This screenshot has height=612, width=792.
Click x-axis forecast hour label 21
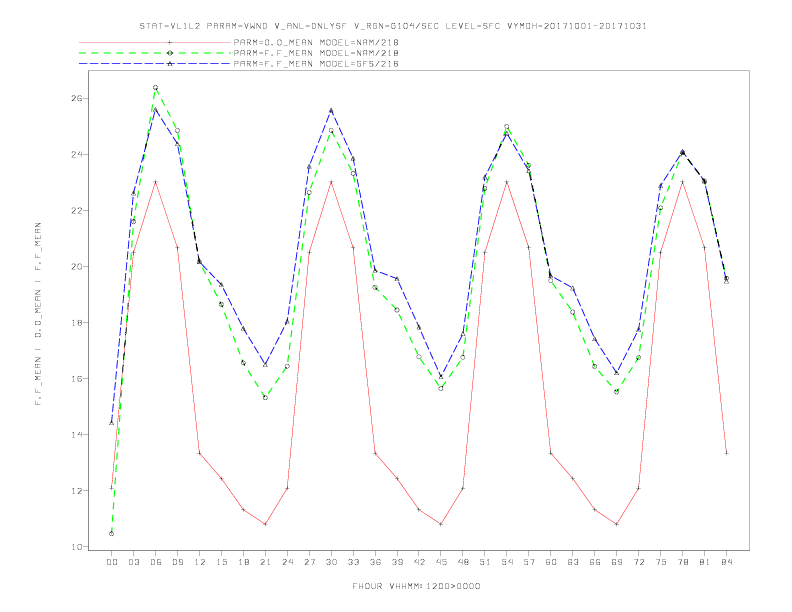pyautogui.click(x=265, y=562)
